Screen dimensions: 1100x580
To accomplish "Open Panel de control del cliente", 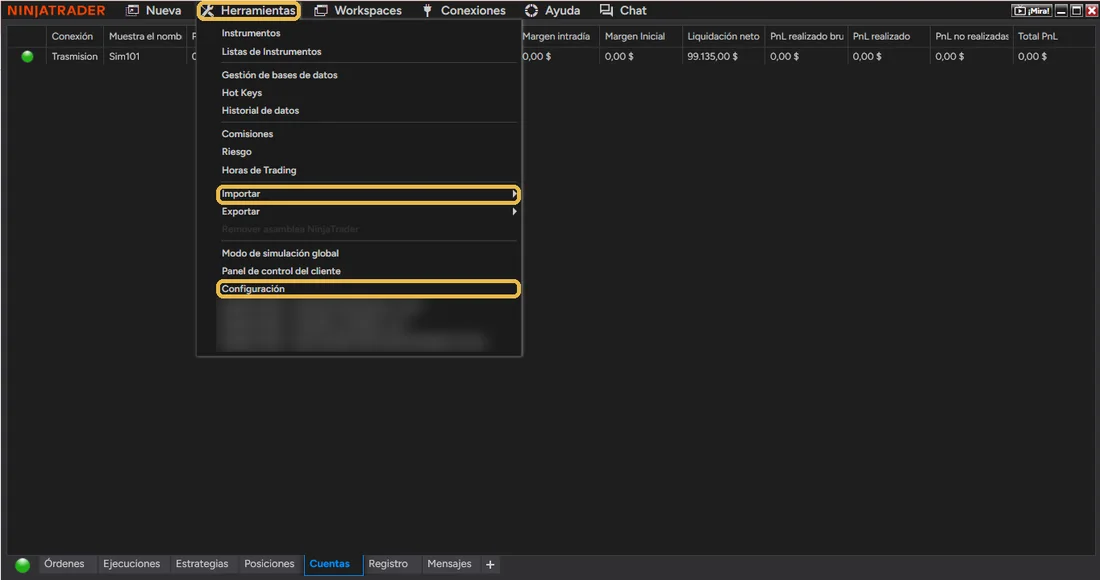I will click(281, 271).
